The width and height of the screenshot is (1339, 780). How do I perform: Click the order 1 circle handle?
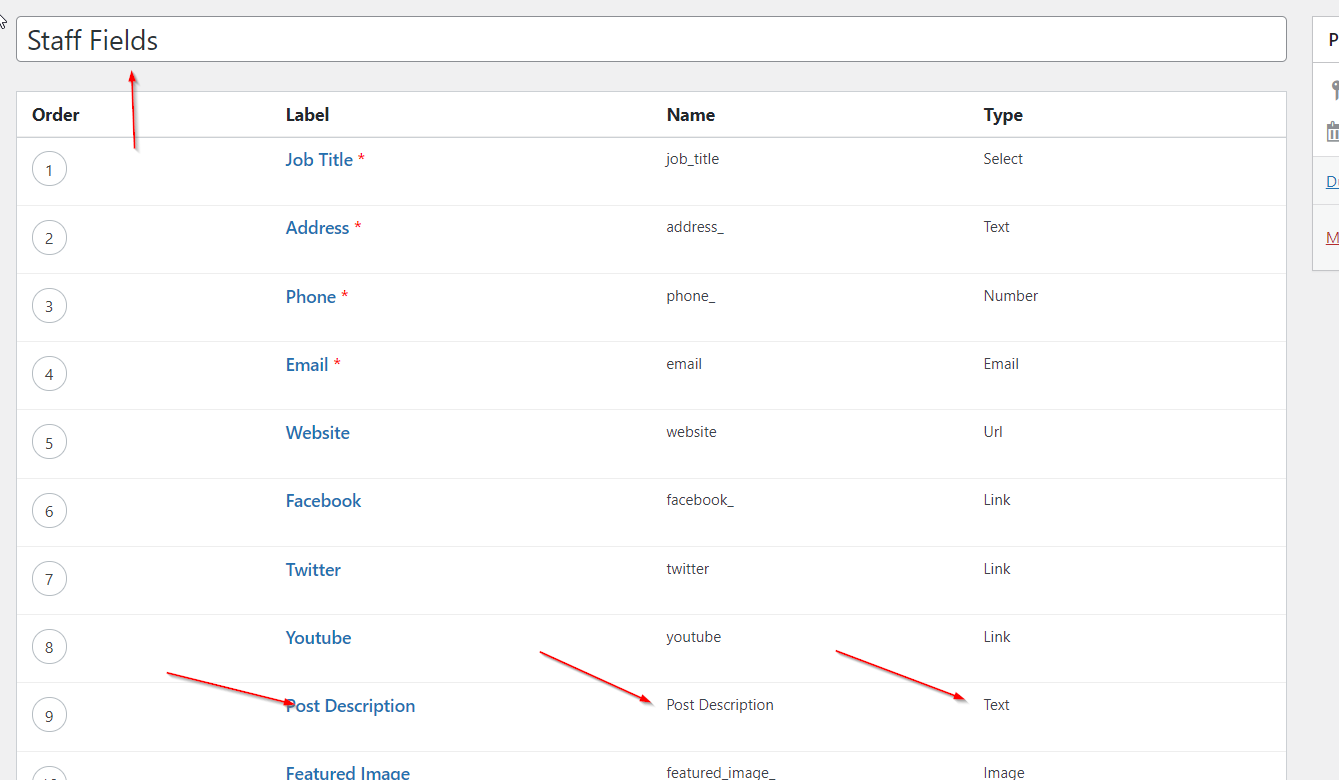pyautogui.click(x=49, y=170)
